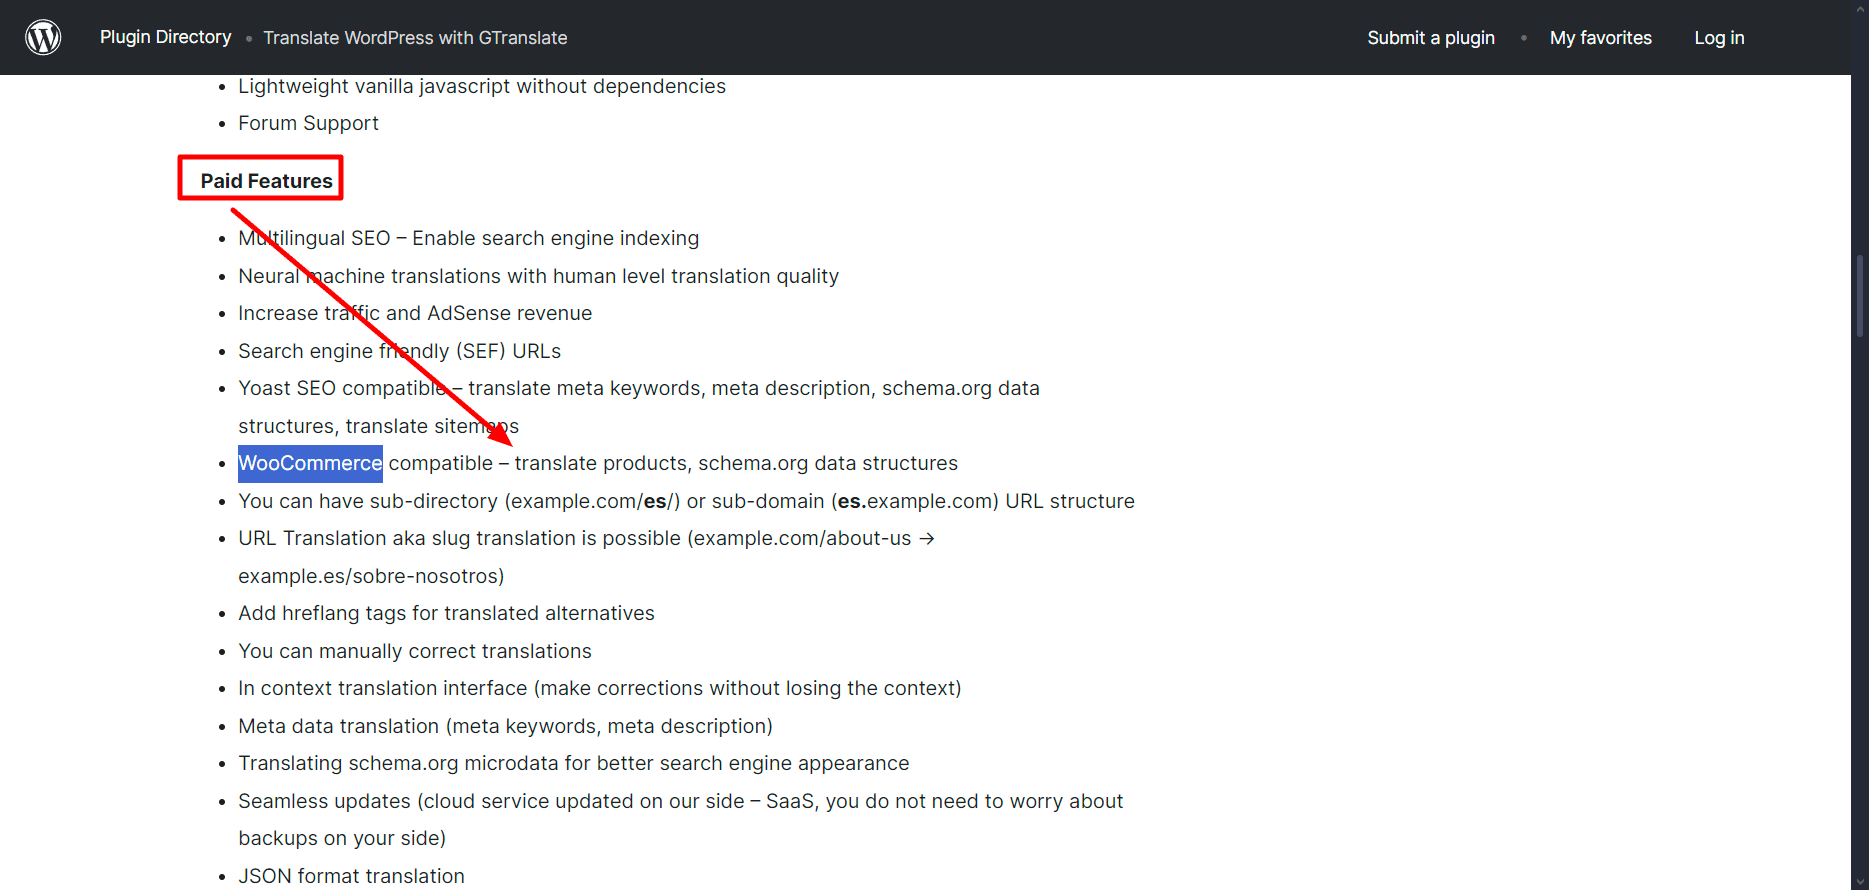Viewport: 1869px width, 890px height.
Task: Click the highlighted WooCommerce word
Action: 310,464
